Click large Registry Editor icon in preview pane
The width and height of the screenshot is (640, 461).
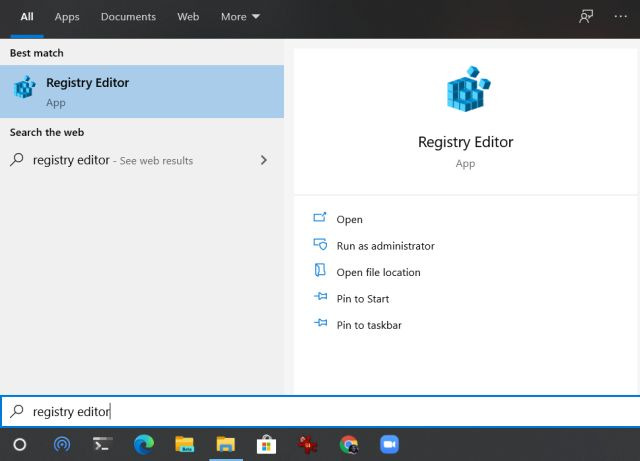pos(468,89)
